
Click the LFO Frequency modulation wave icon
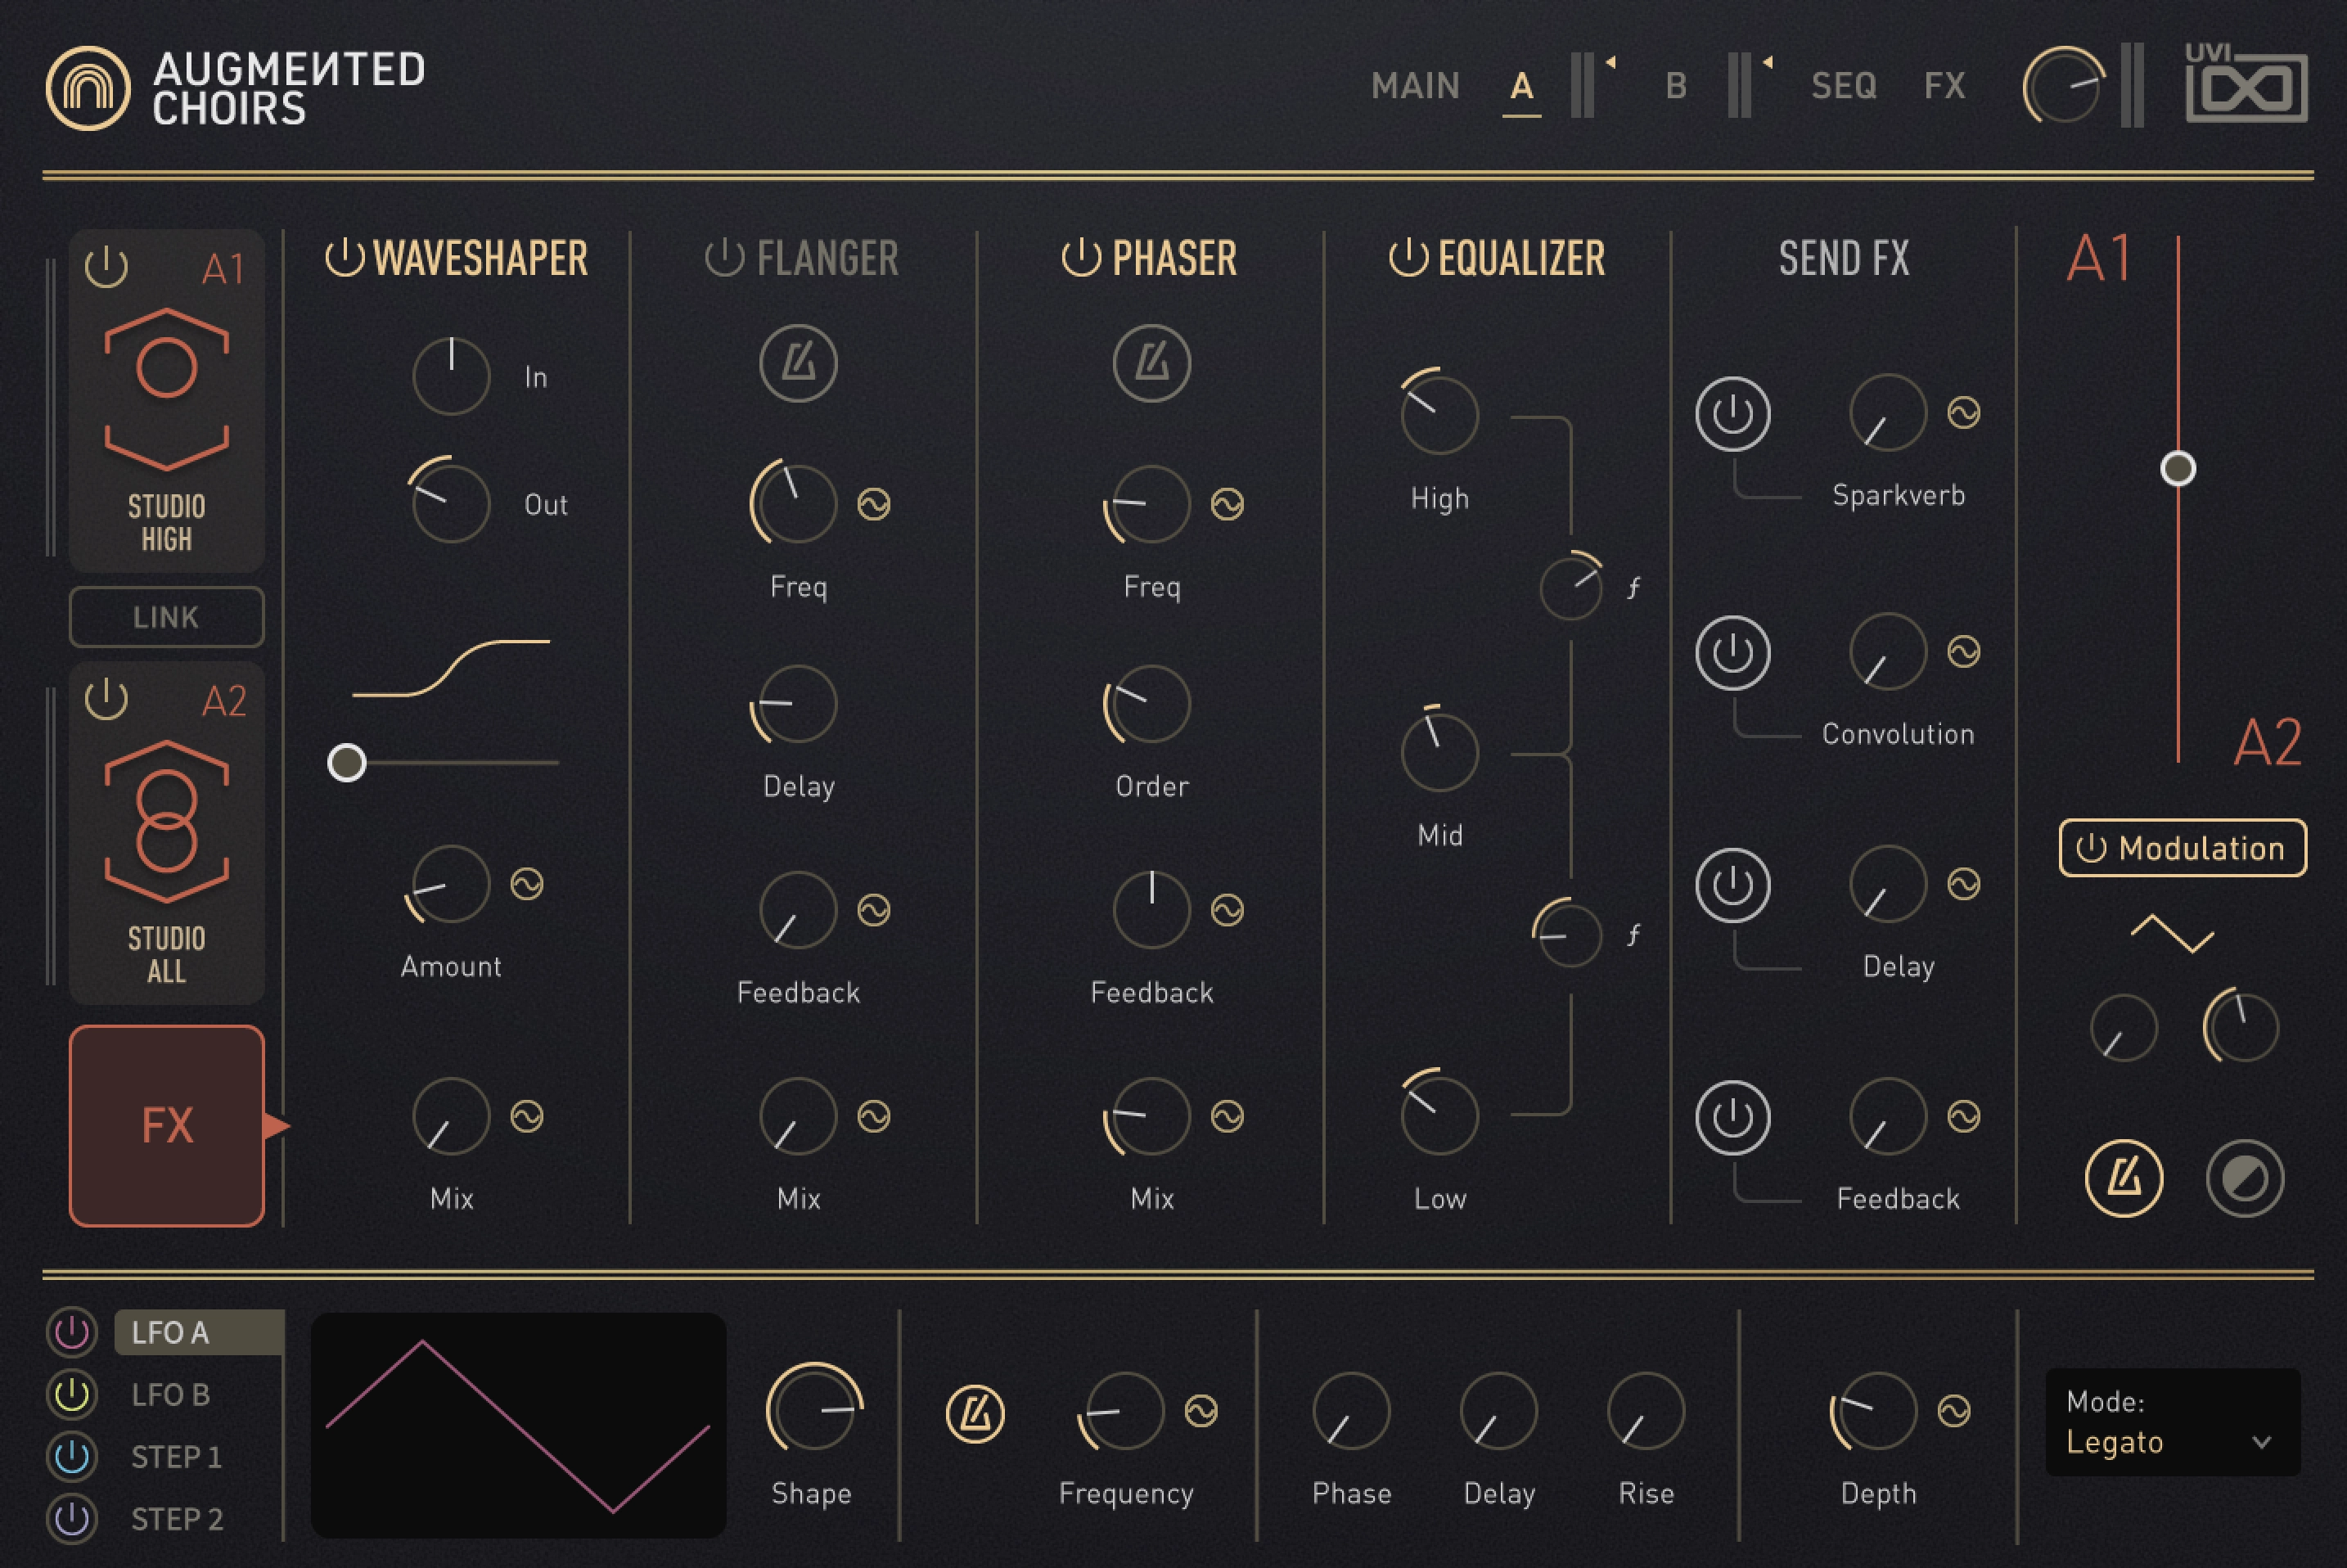[1201, 1411]
